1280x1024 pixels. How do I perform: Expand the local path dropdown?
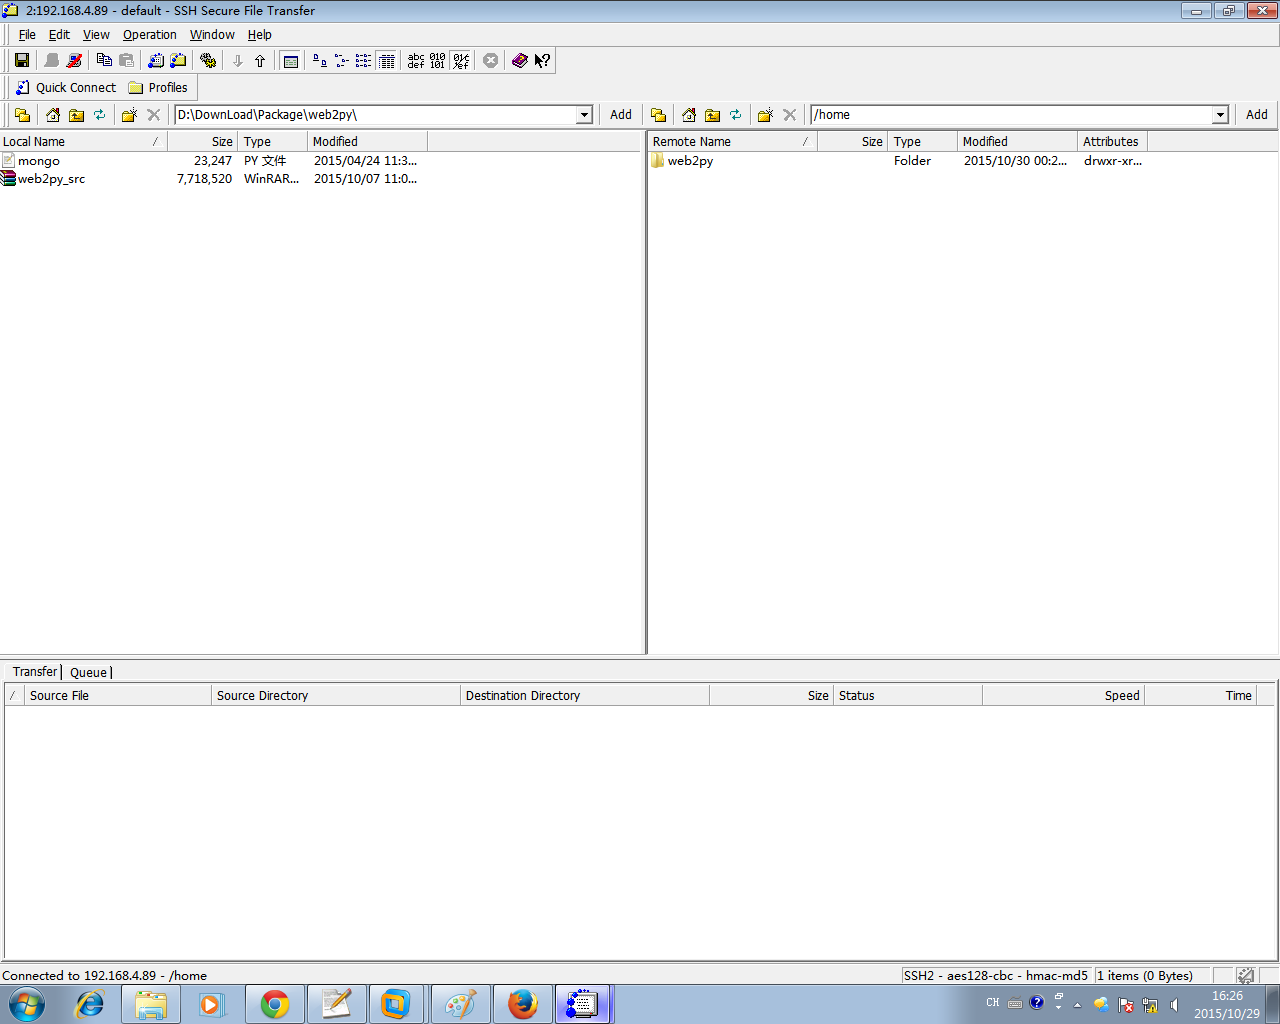pos(584,115)
